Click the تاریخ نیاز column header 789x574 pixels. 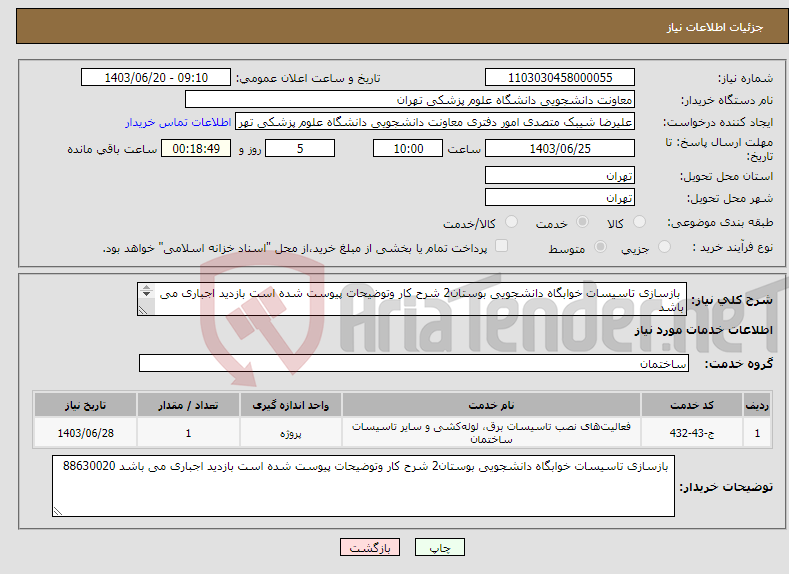(x=86, y=405)
